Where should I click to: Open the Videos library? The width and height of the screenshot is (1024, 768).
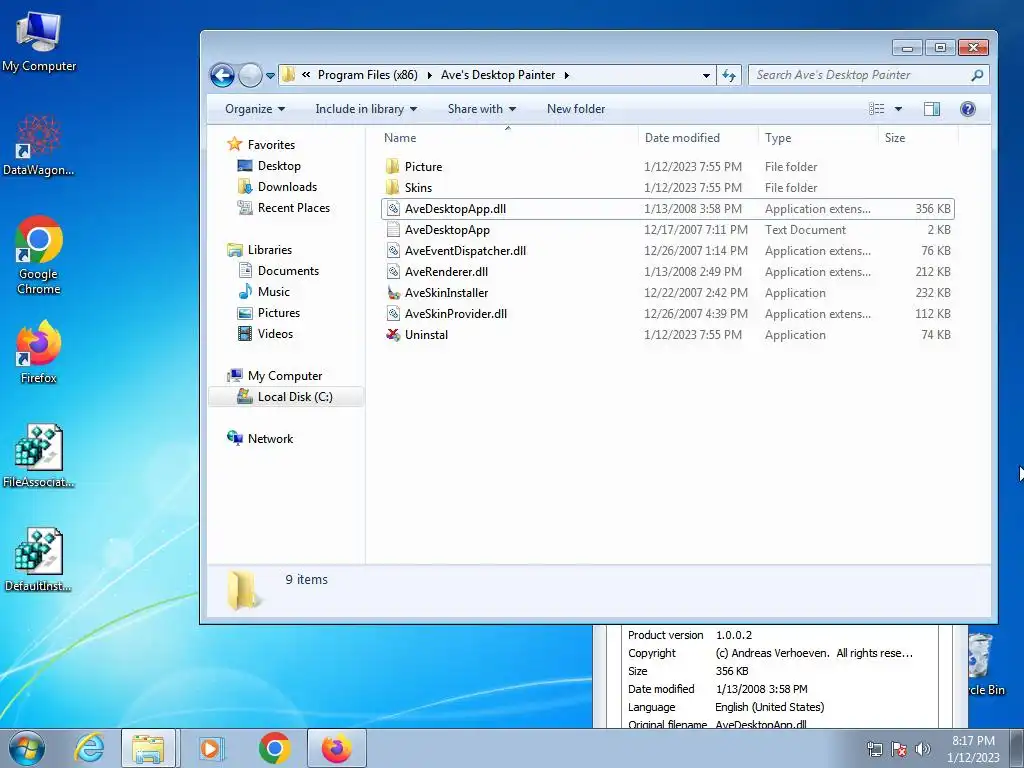275,333
